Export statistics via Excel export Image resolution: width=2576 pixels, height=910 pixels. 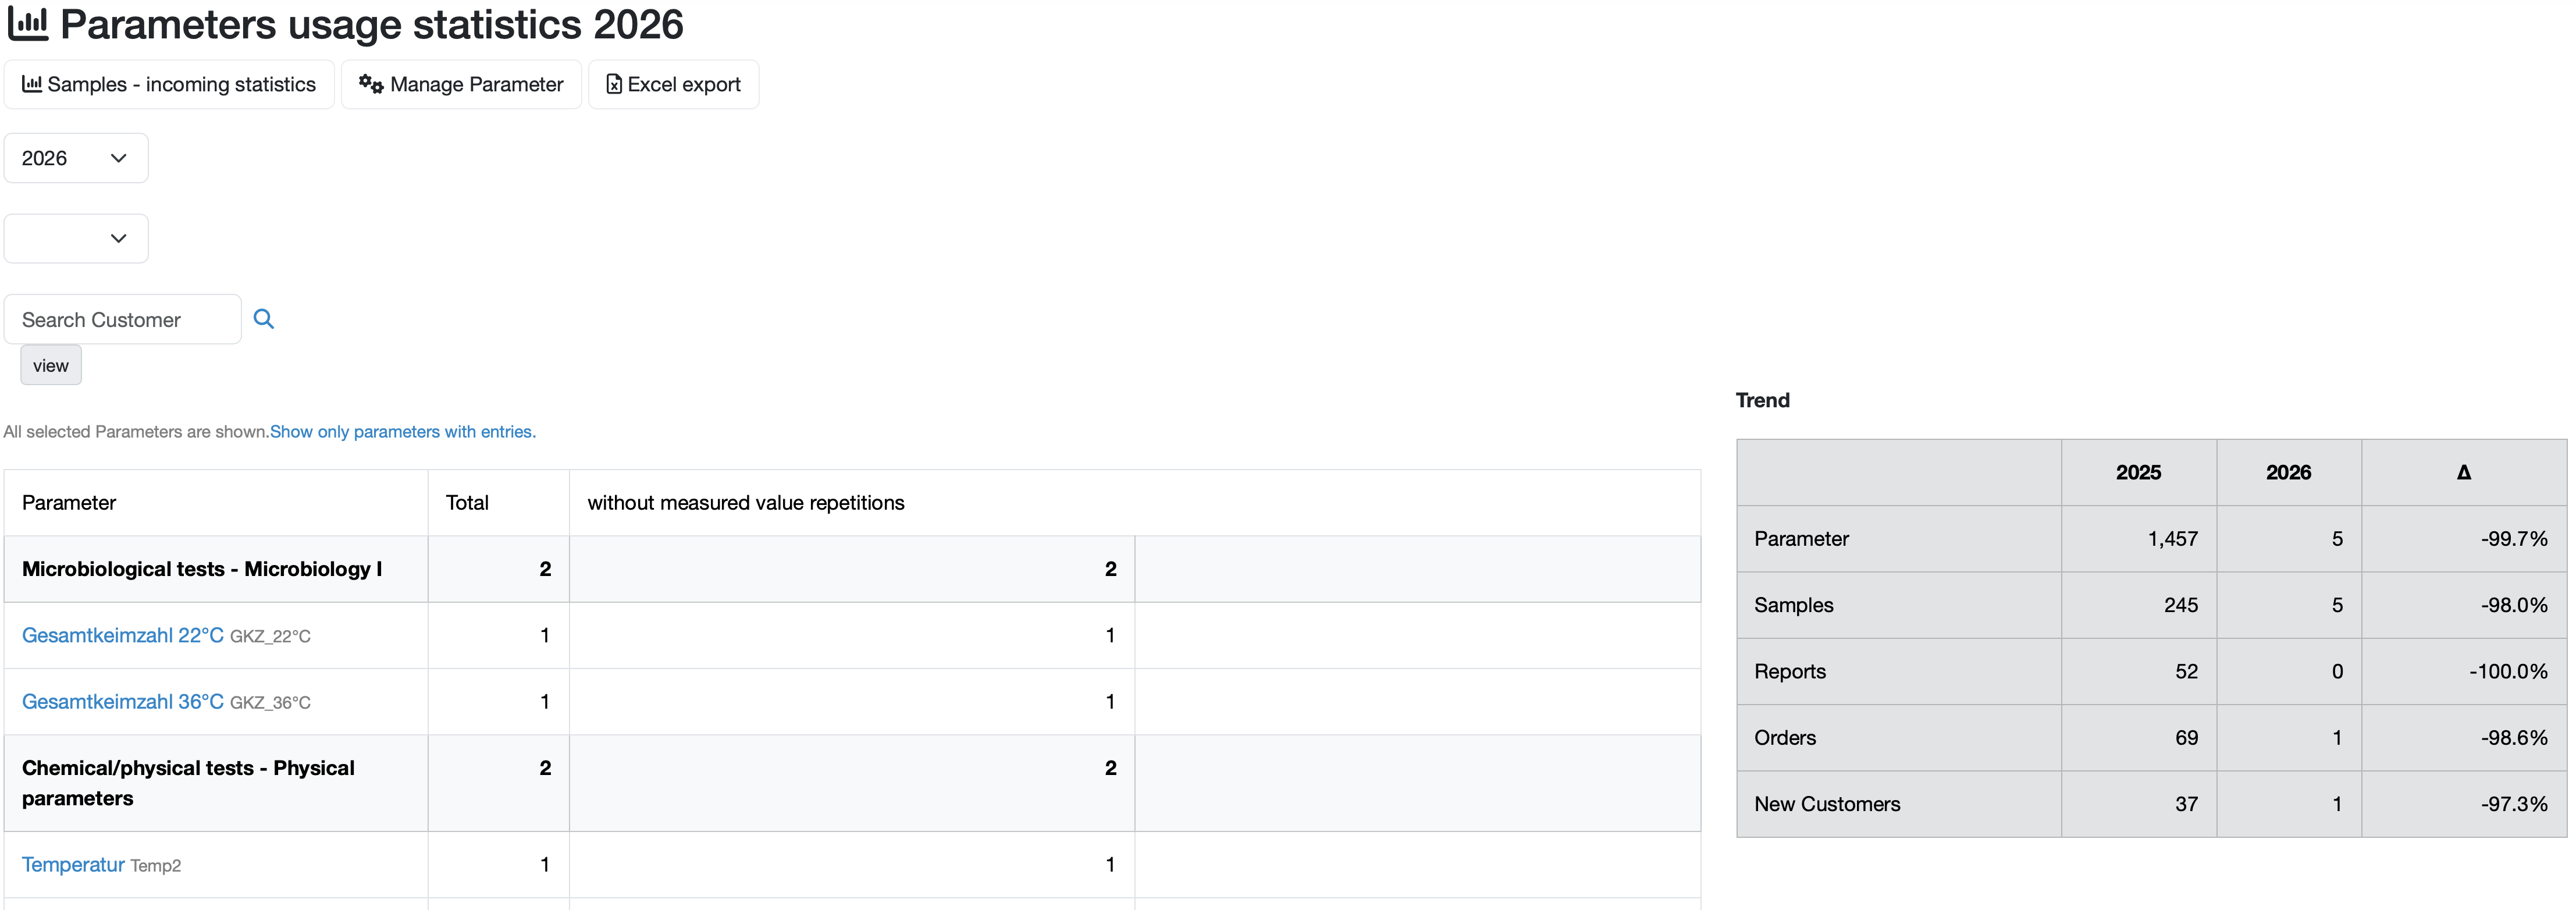(x=673, y=85)
